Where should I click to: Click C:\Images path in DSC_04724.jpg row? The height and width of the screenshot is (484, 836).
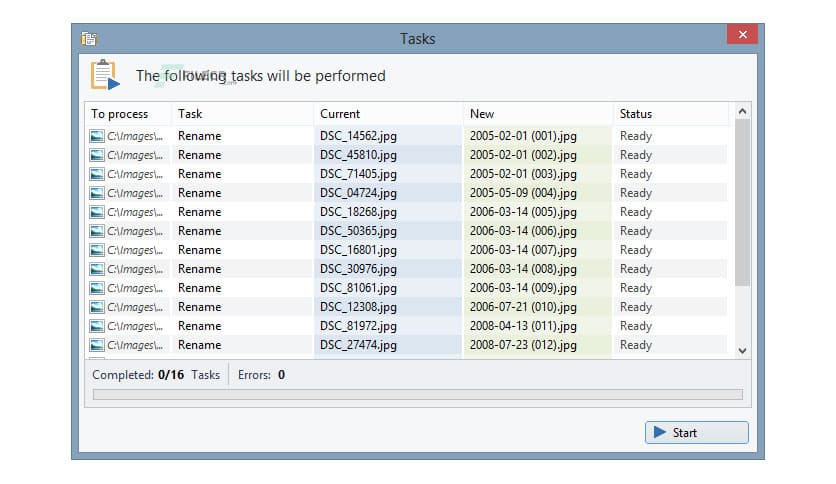point(135,193)
